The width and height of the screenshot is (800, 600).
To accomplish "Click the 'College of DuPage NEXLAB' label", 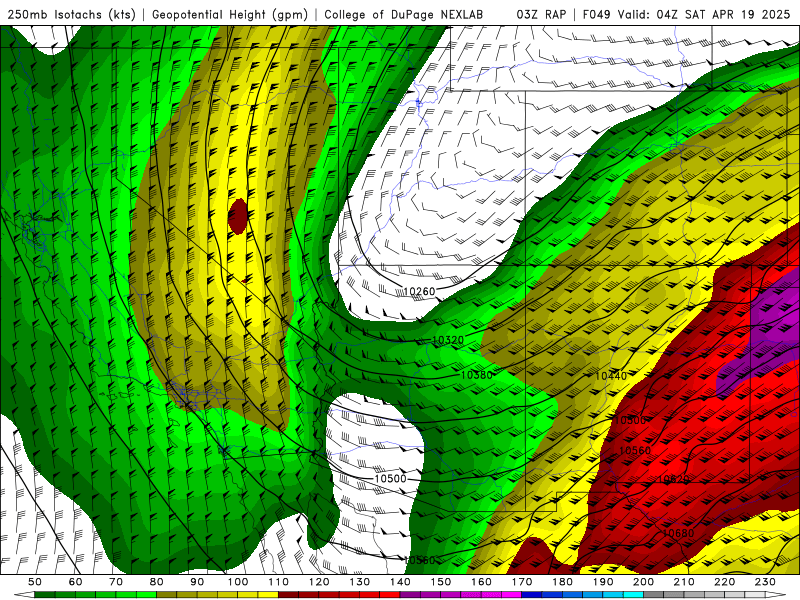I will [404, 14].
